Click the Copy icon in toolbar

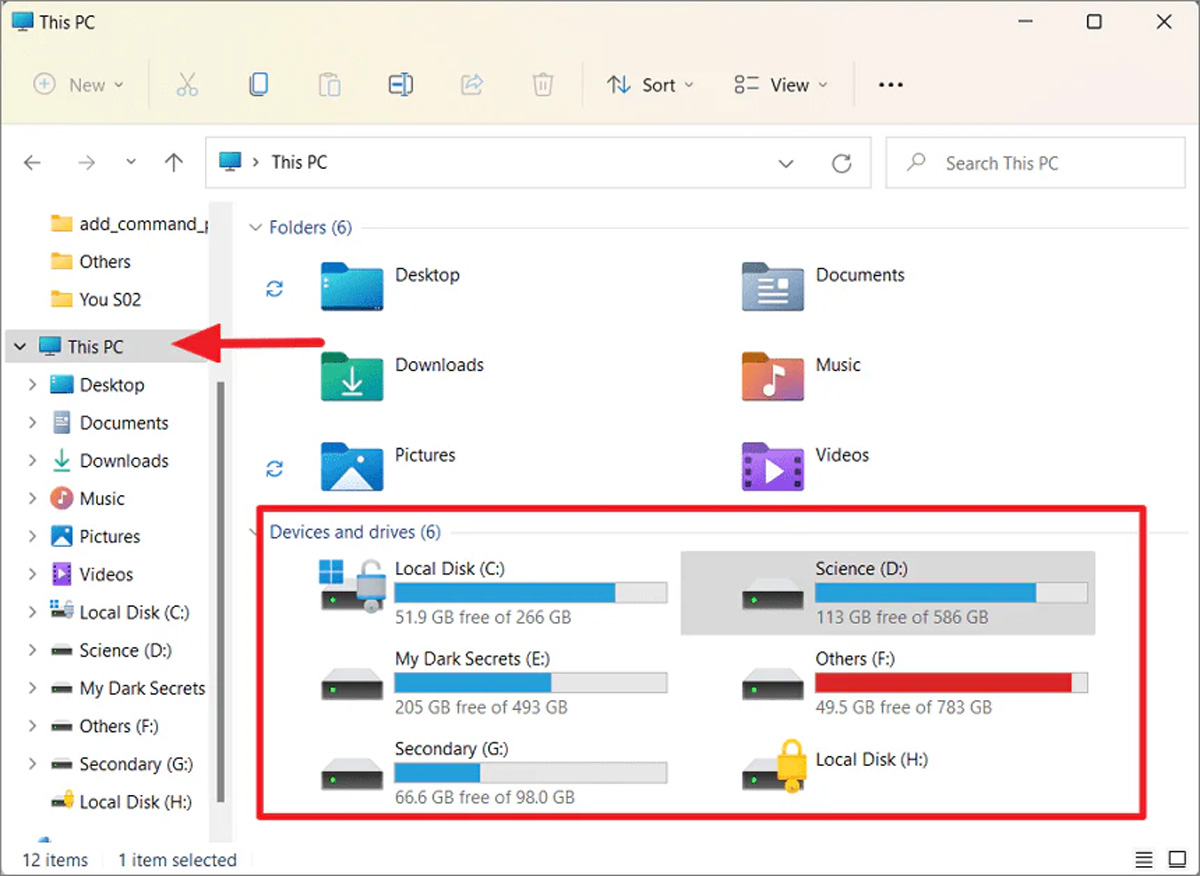(x=258, y=85)
